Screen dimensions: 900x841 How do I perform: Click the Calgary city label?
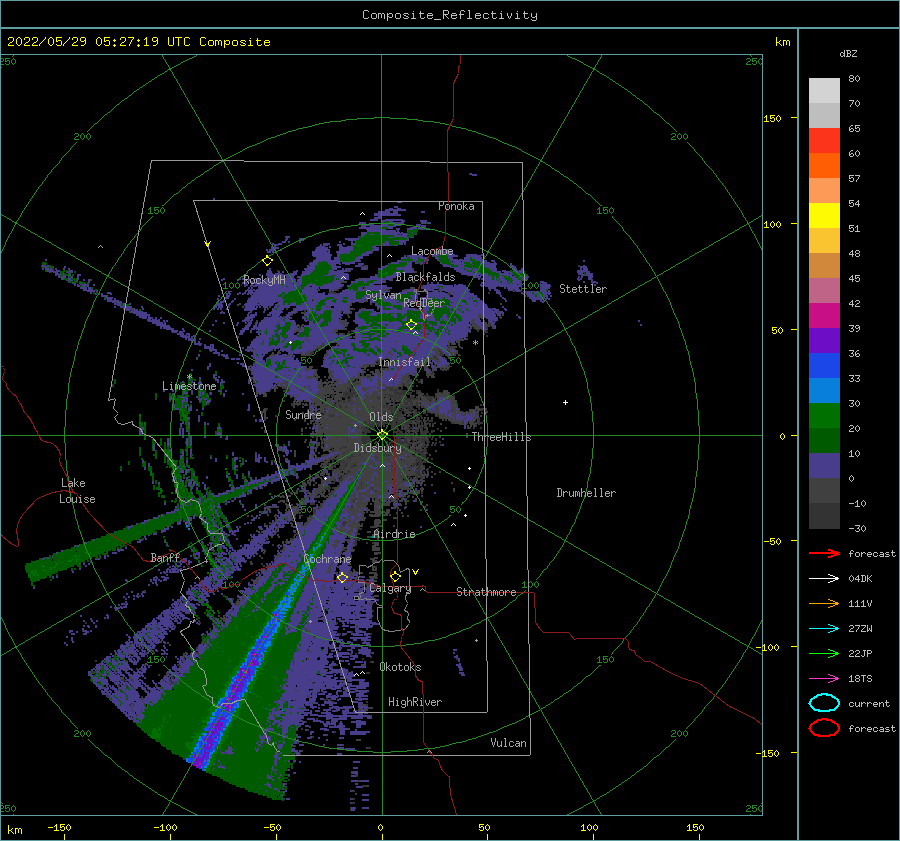(390, 588)
